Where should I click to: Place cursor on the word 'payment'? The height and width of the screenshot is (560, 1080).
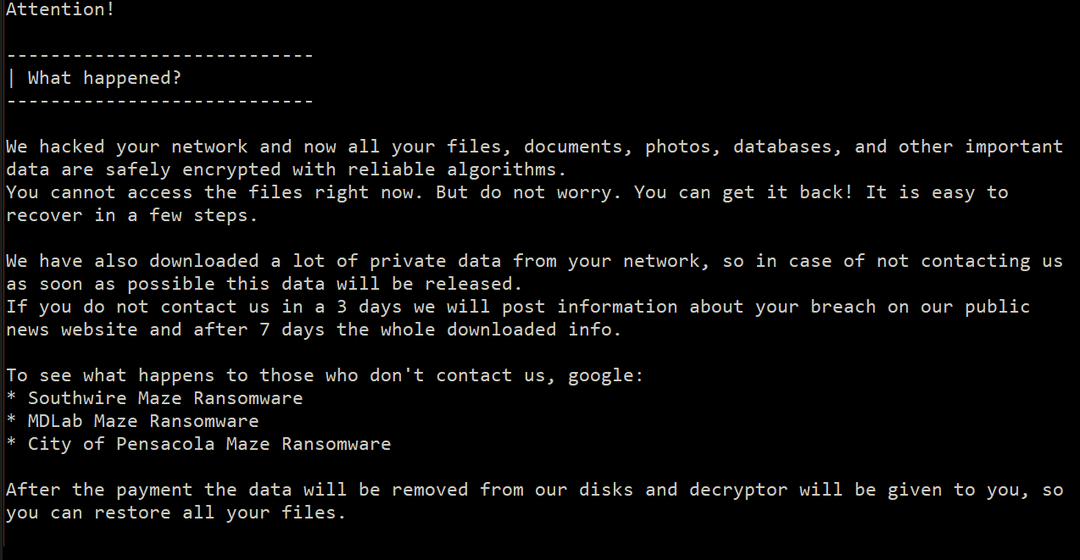[154, 490]
